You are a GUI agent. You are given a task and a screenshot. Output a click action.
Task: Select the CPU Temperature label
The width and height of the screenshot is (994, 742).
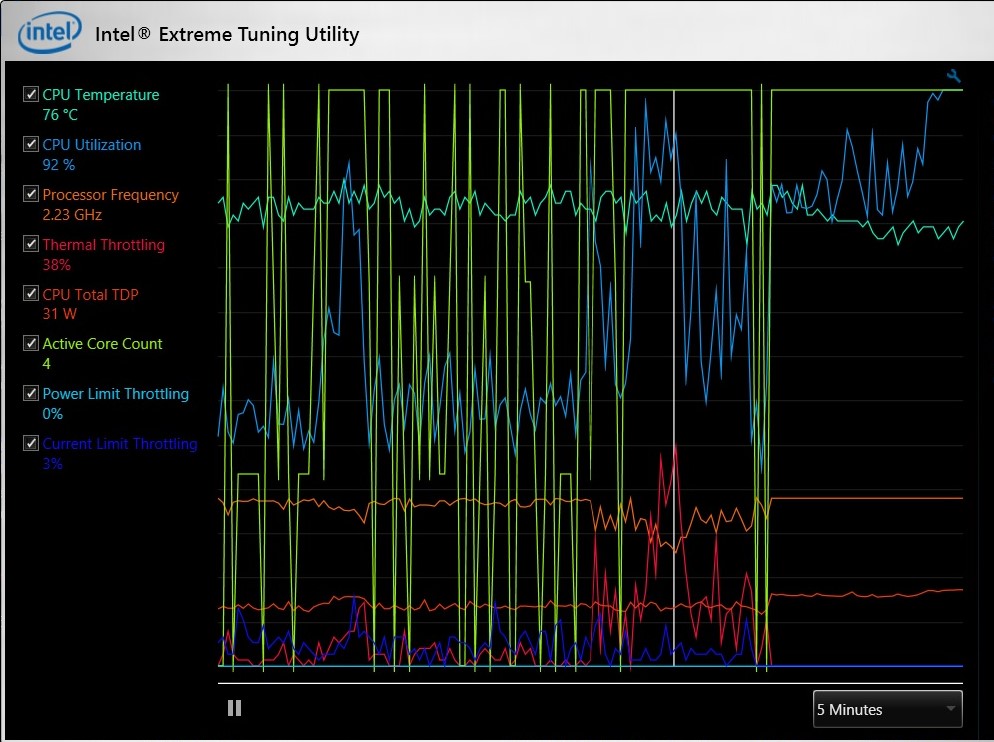[x=101, y=94]
